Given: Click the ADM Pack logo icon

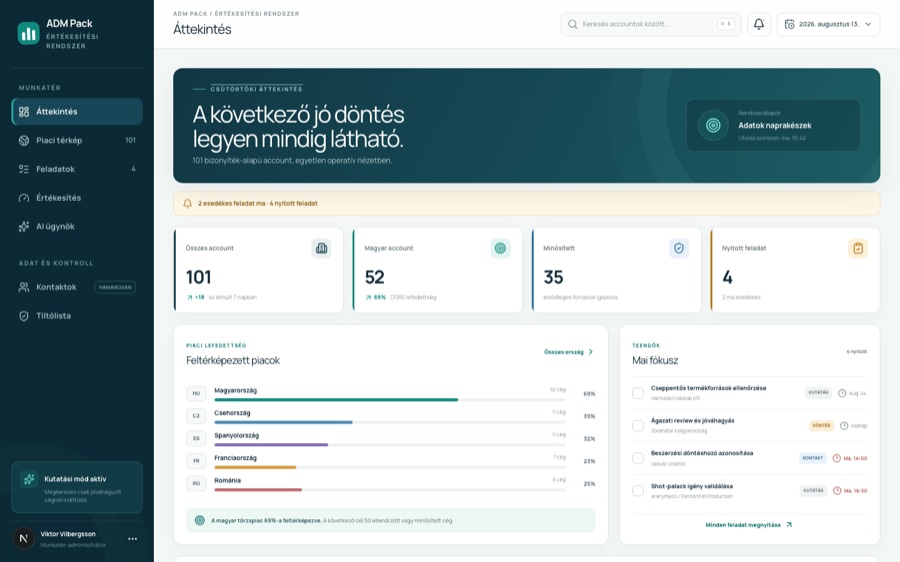Looking at the screenshot, I should tap(28, 33).
